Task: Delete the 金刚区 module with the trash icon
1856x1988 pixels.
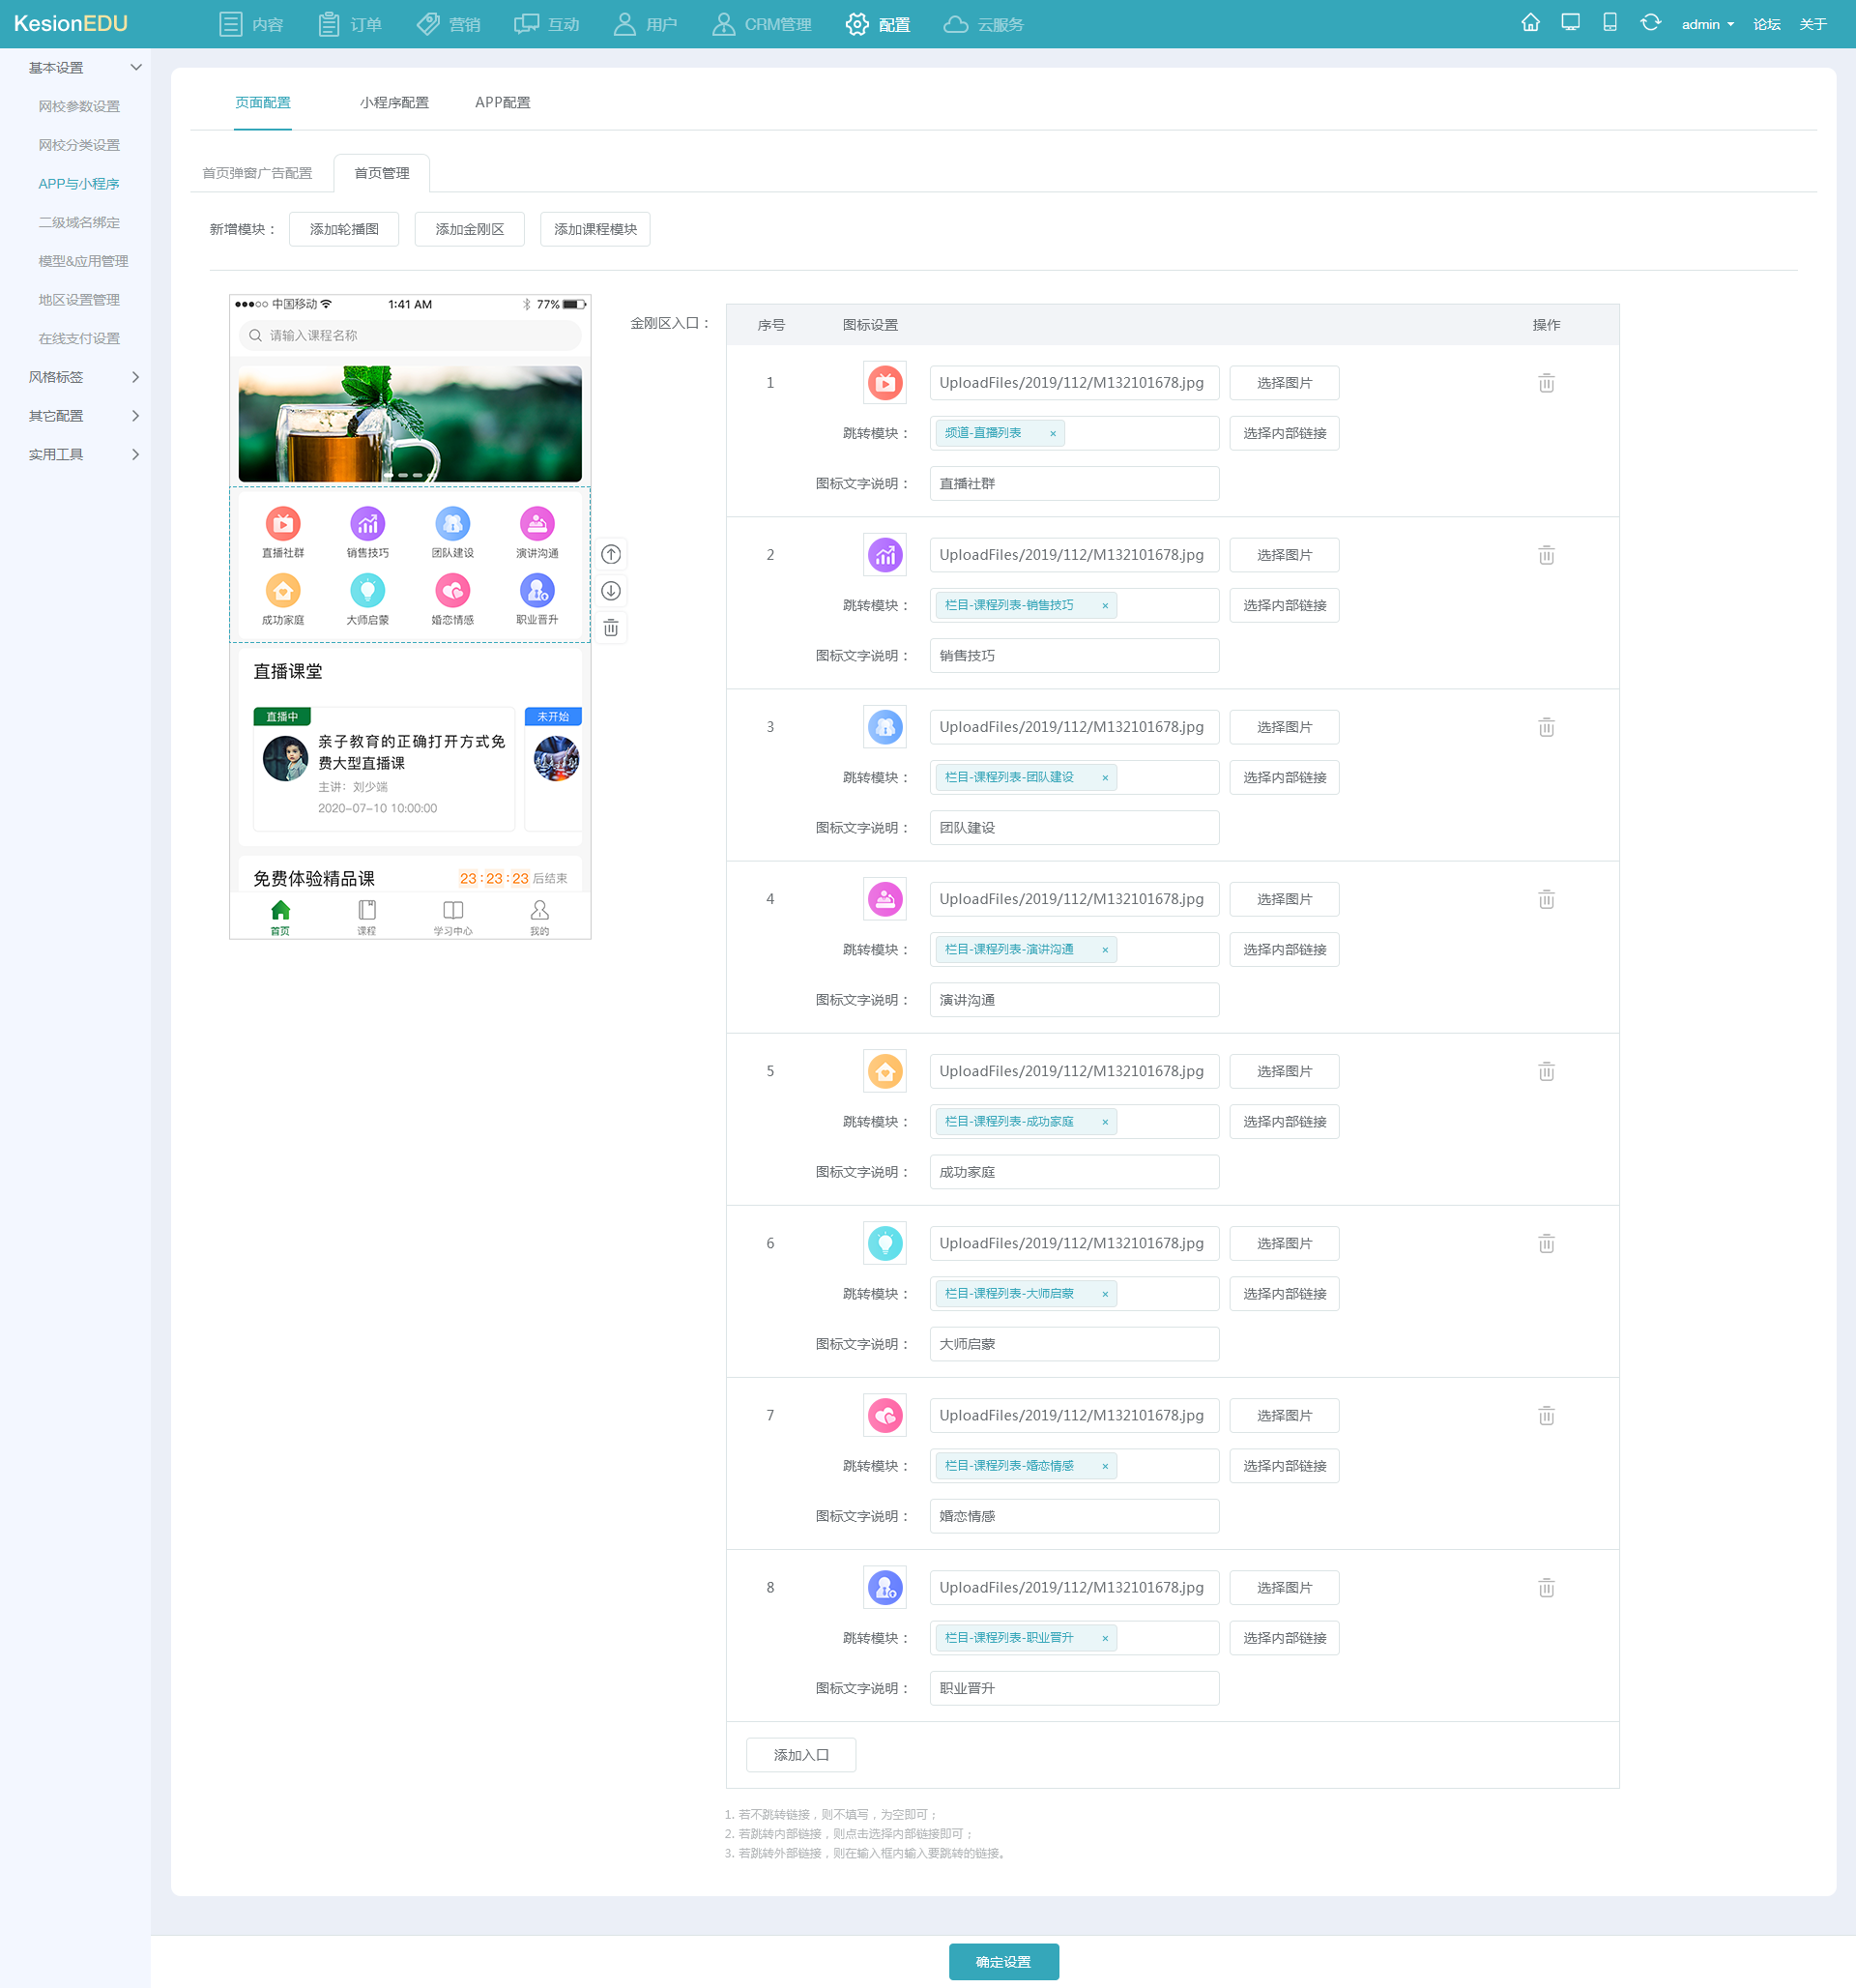Action: pyautogui.click(x=611, y=627)
